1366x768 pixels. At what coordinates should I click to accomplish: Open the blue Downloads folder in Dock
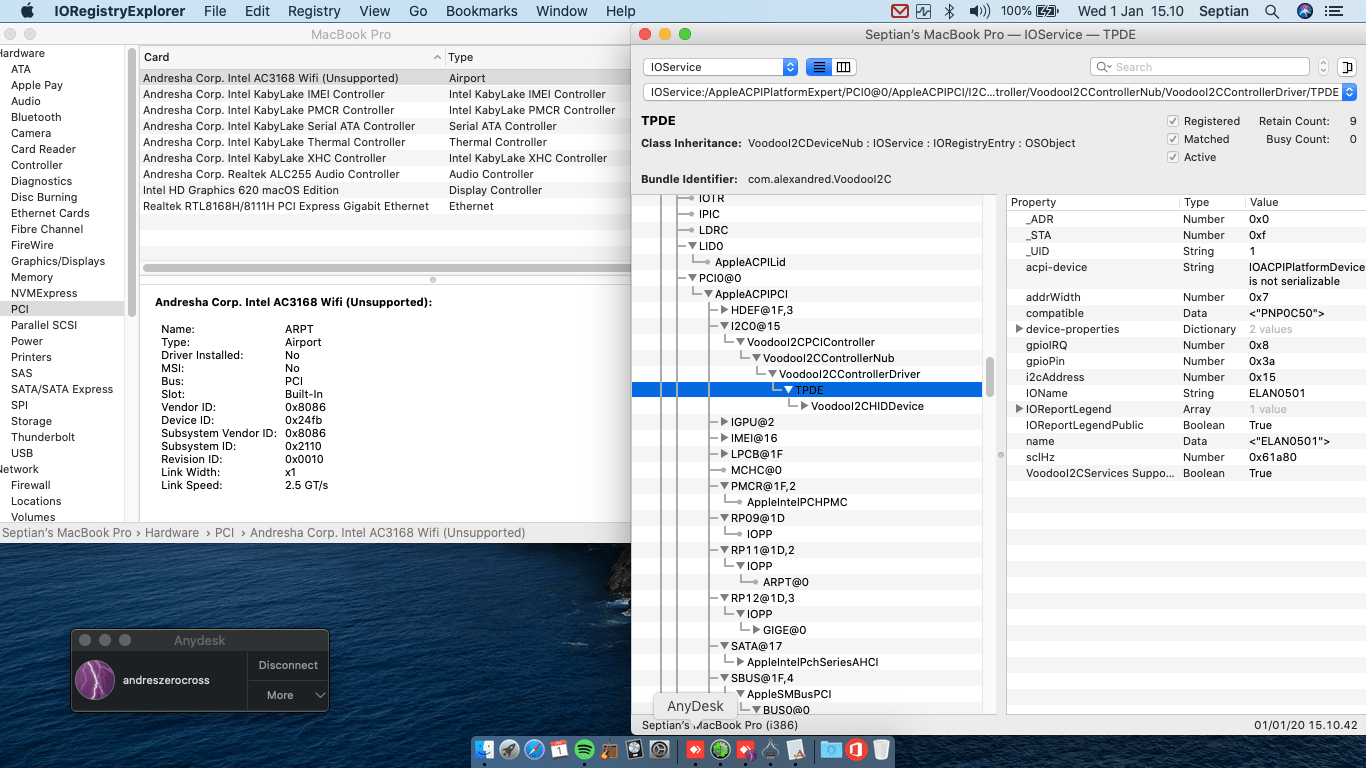click(831, 749)
